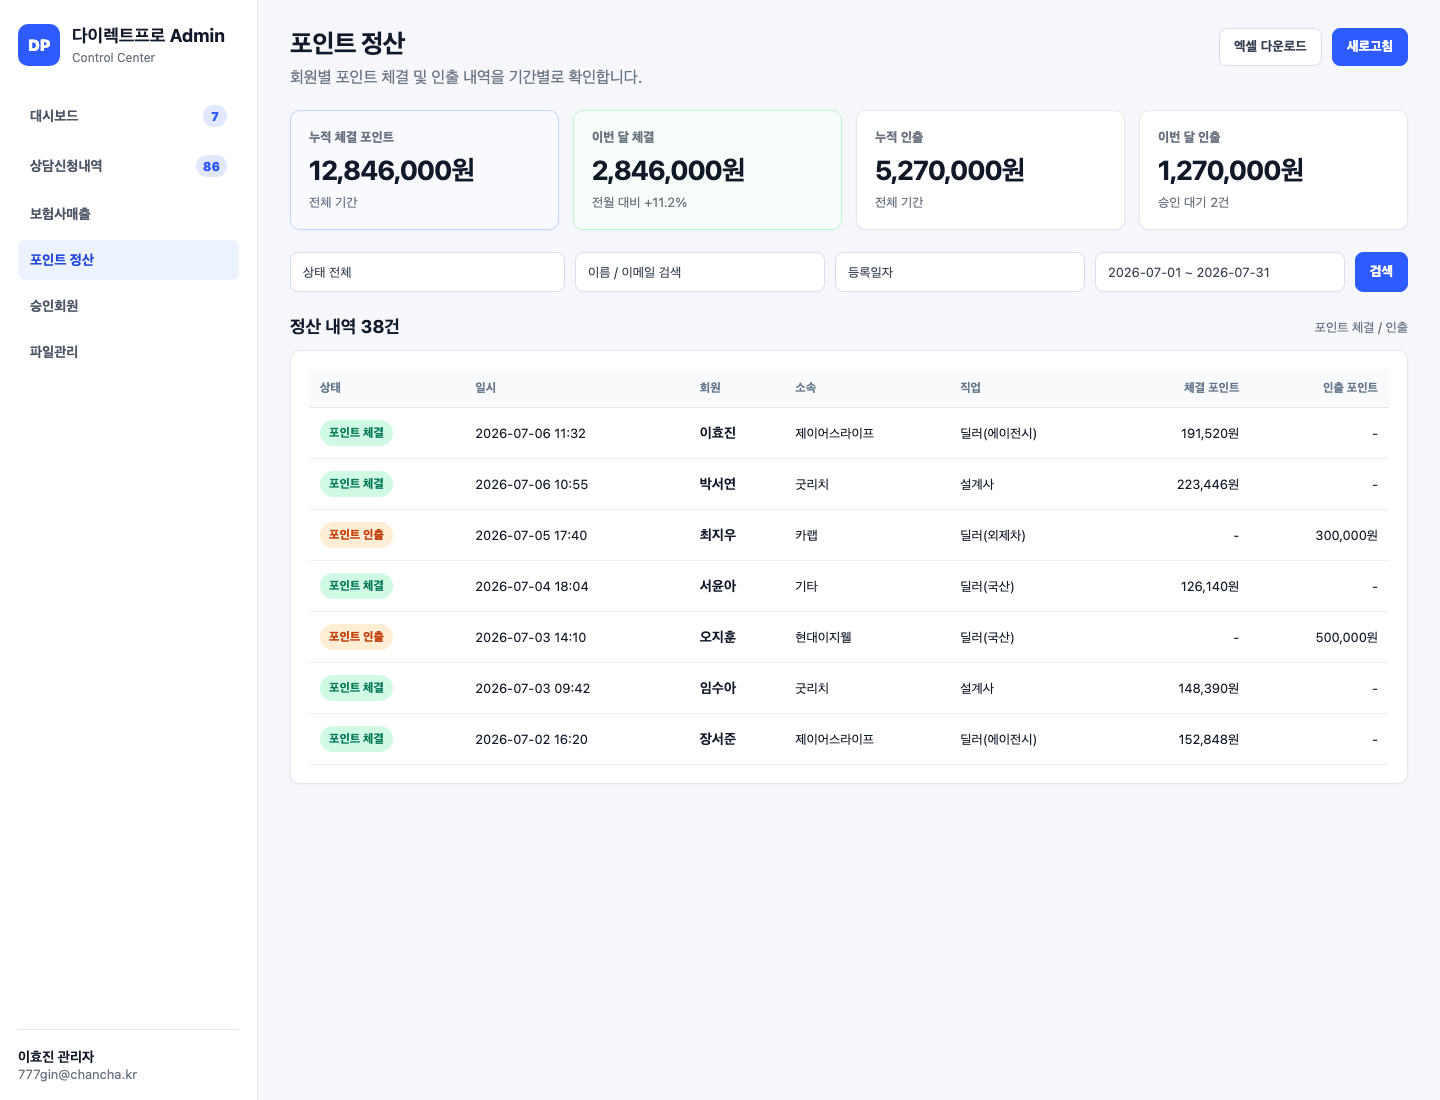This screenshot has width=1440, height=1100.
Task: Select the 누적 체결 포인트 card
Action: 424,170
